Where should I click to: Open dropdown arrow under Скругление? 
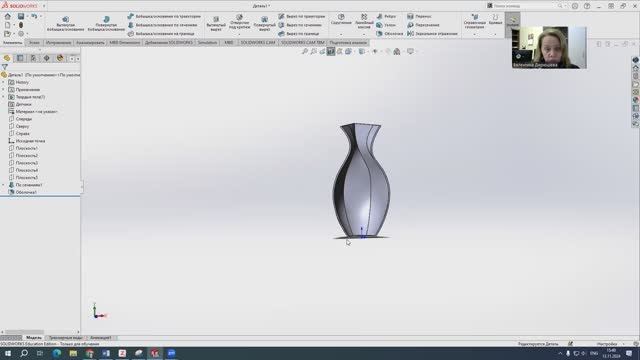pyautogui.click(x=341, y=34)
